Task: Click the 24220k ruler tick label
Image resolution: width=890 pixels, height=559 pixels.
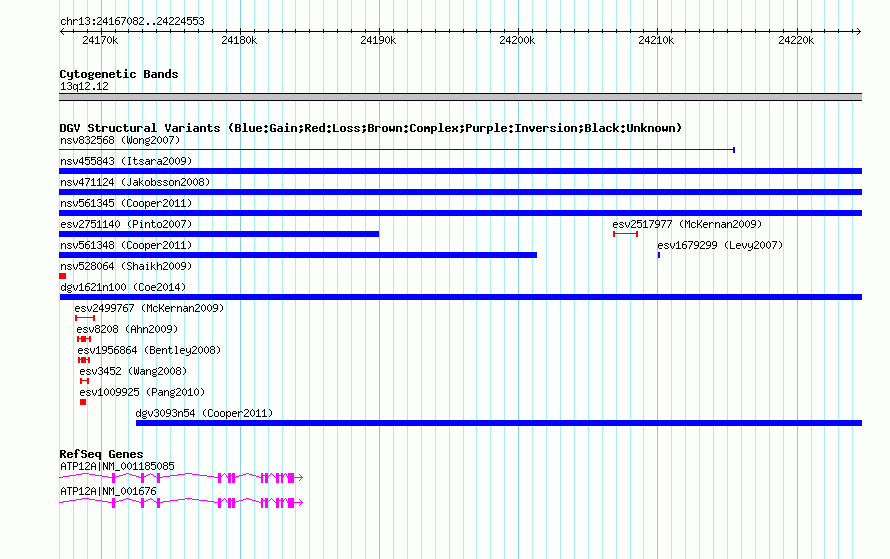Action: [x=796, y=40]
